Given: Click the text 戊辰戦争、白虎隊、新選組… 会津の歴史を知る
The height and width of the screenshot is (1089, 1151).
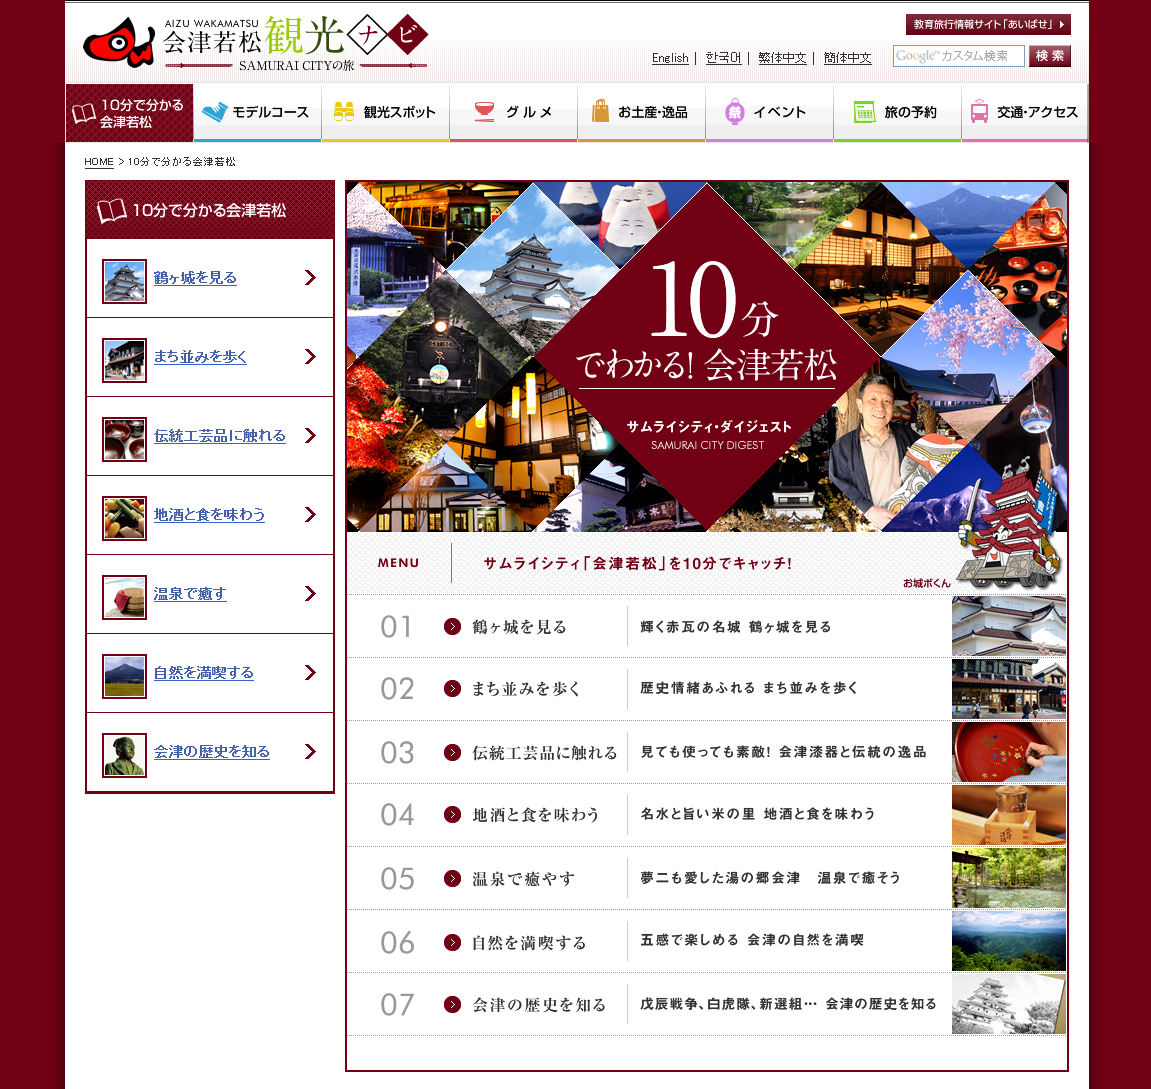Looking at the screenshot, I should tap(788, 1004).
